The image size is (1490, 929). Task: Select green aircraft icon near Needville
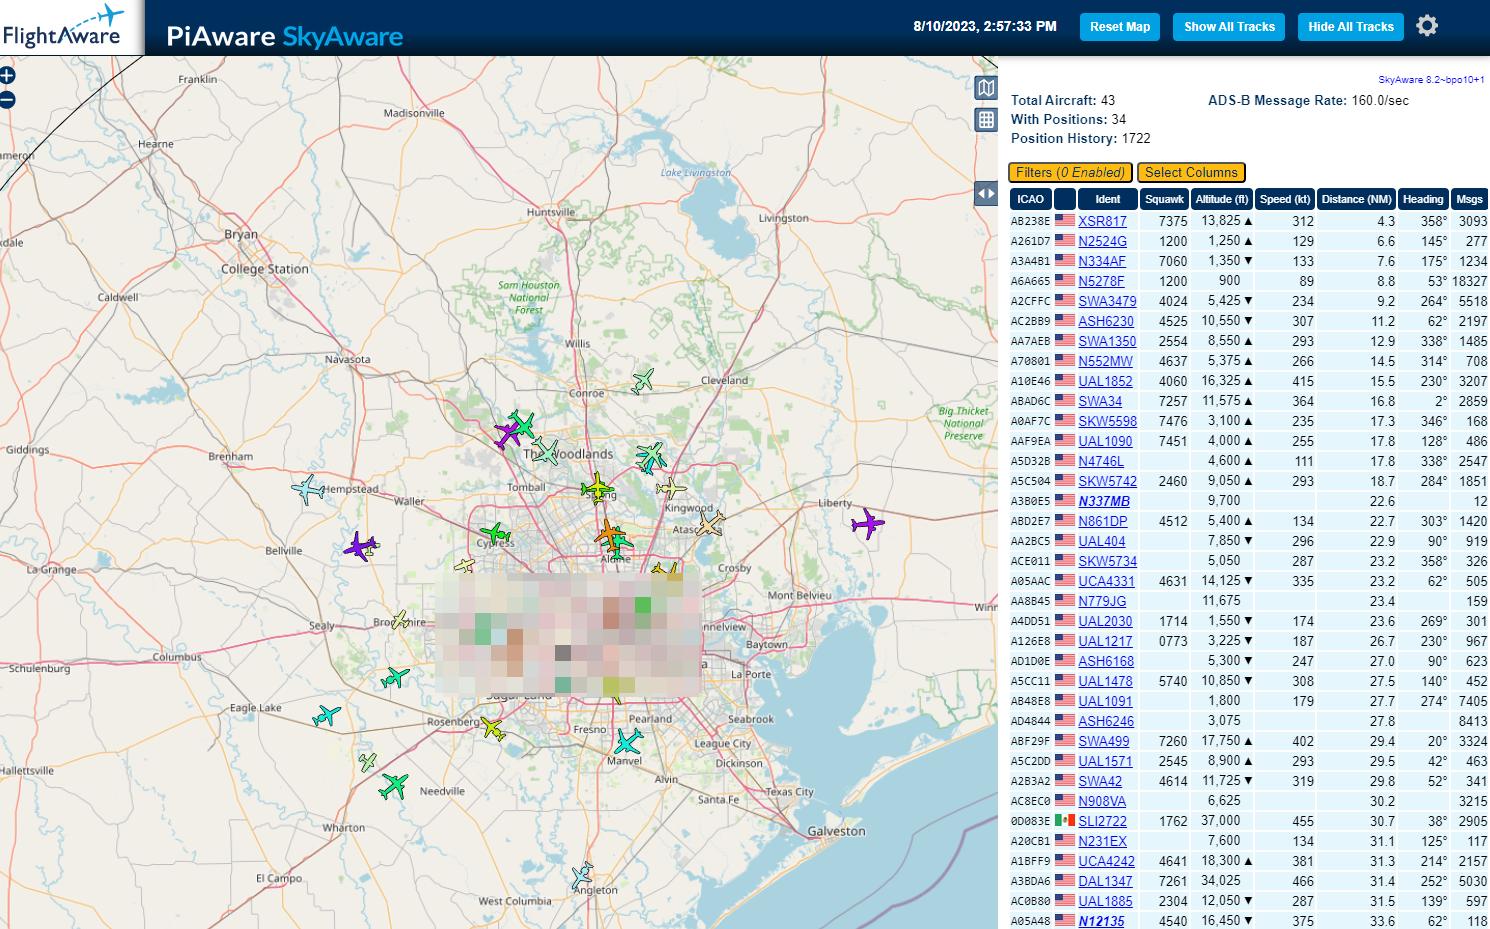click(x=394, y=786)
